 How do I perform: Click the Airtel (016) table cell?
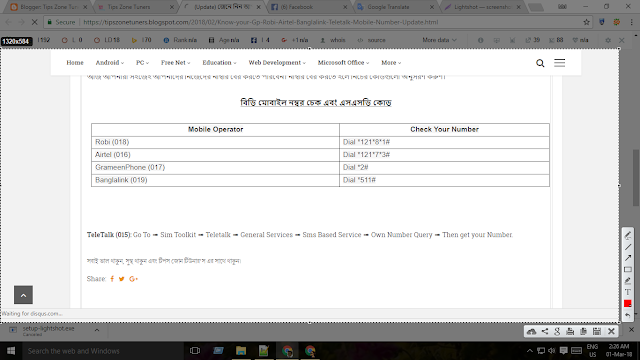(x=215, y=155)
